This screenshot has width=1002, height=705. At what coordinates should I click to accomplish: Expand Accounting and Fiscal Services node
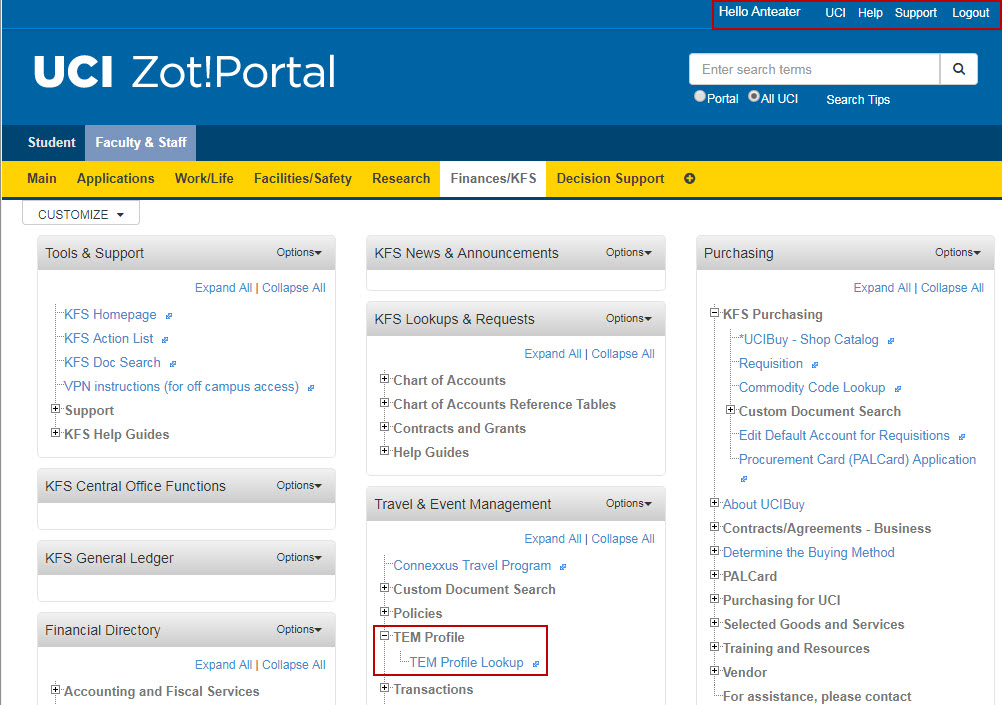[x=56, y=690]
